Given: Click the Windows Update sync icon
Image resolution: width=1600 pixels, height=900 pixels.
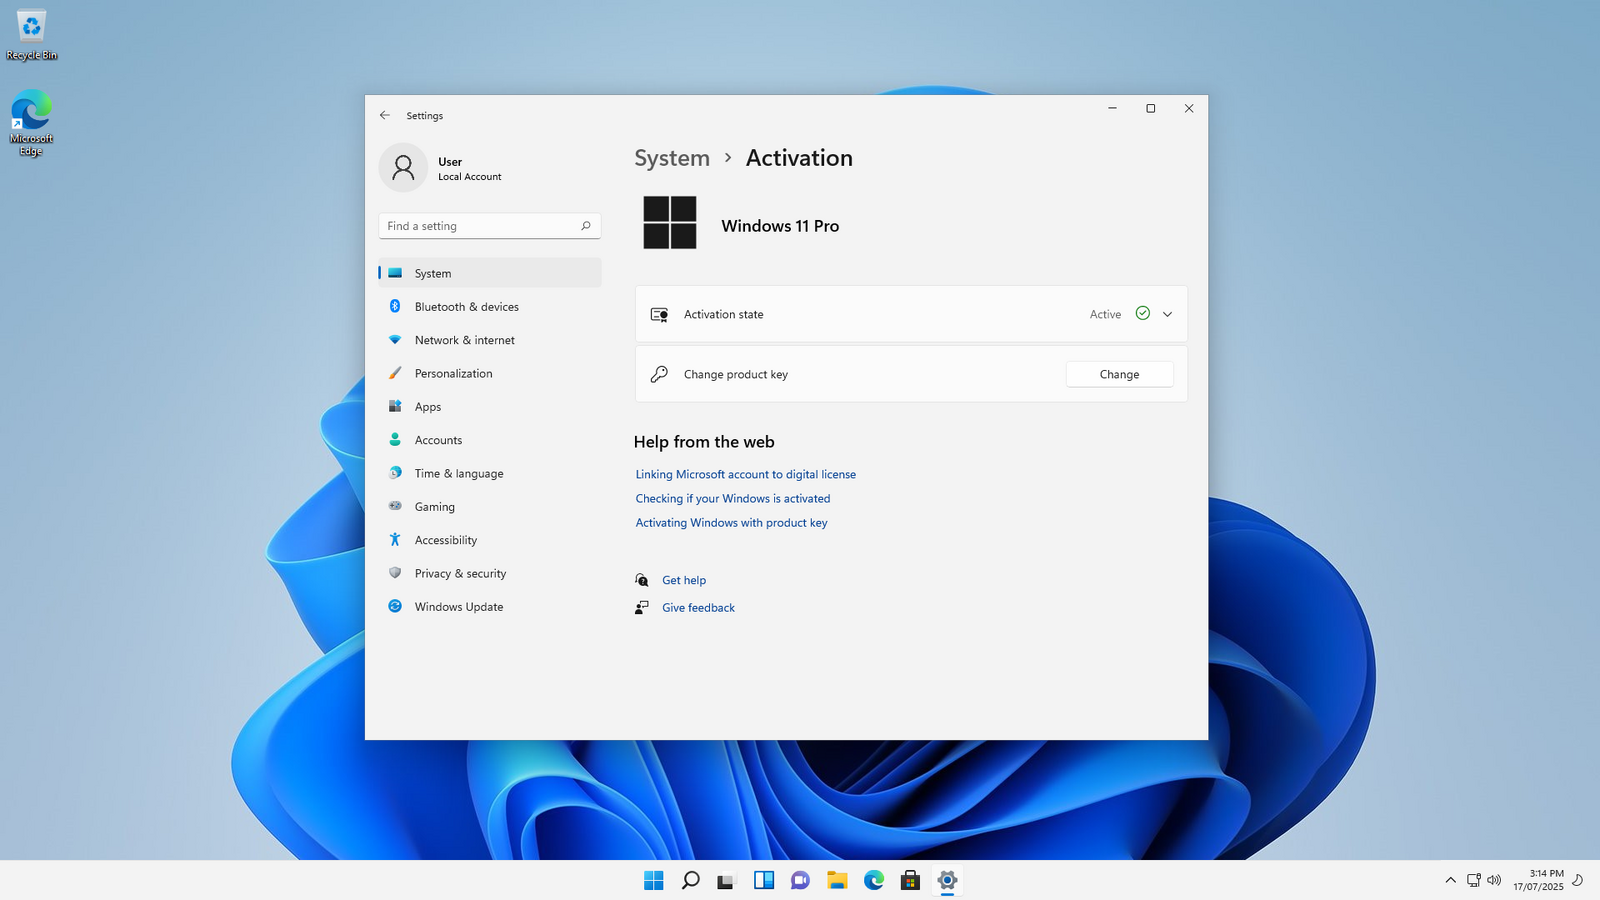Looking at the screenshot, I should click(x=395, y=606).
